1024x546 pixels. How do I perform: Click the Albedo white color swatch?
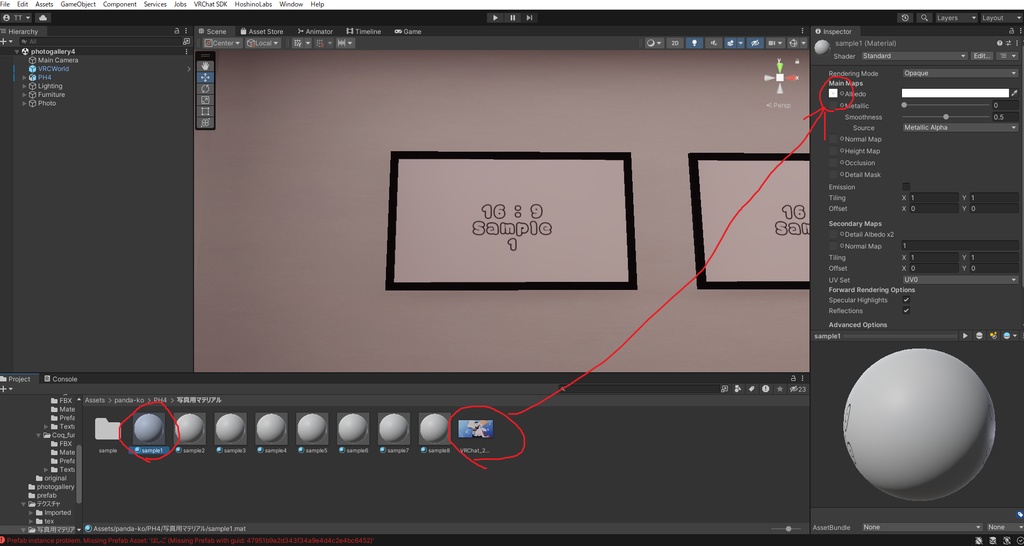(x=955, y=93)
